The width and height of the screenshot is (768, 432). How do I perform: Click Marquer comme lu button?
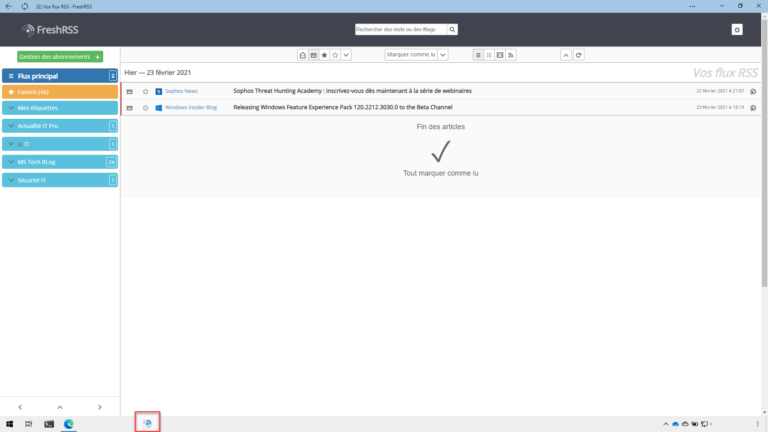point(411,55)
